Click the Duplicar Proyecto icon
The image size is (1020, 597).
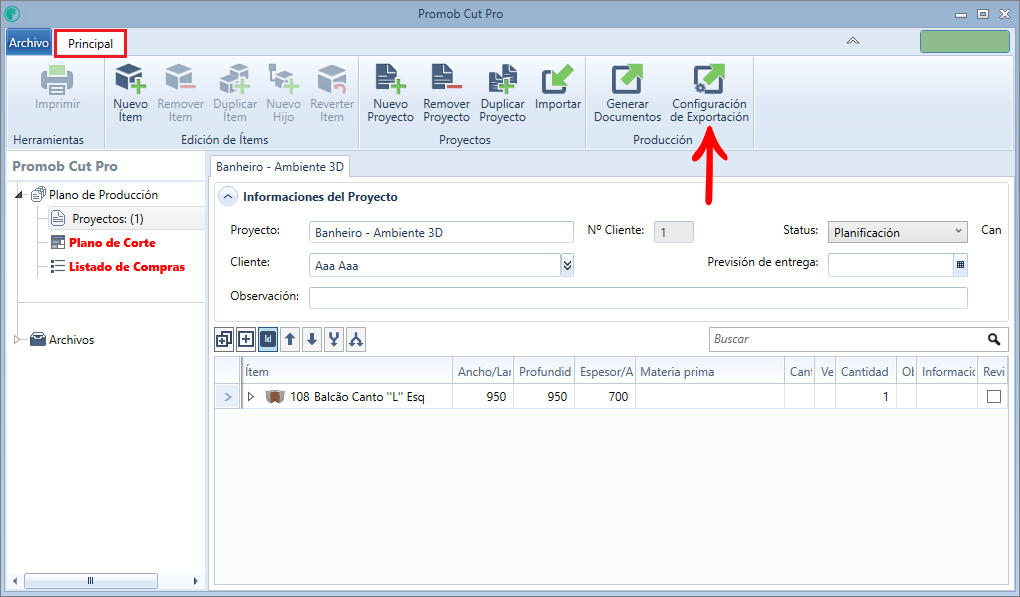point(503,80)
